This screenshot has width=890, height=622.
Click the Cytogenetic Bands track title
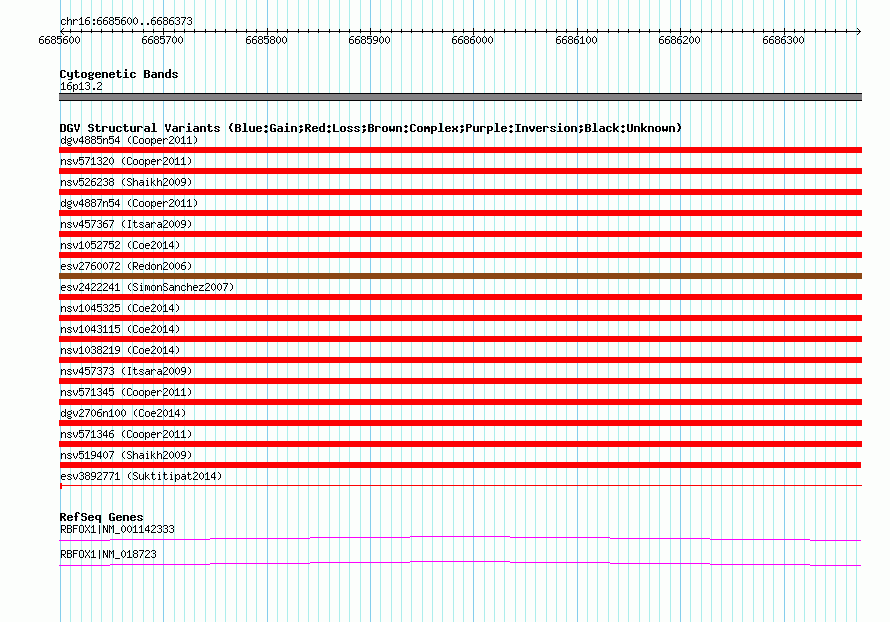tap(119, 74)
